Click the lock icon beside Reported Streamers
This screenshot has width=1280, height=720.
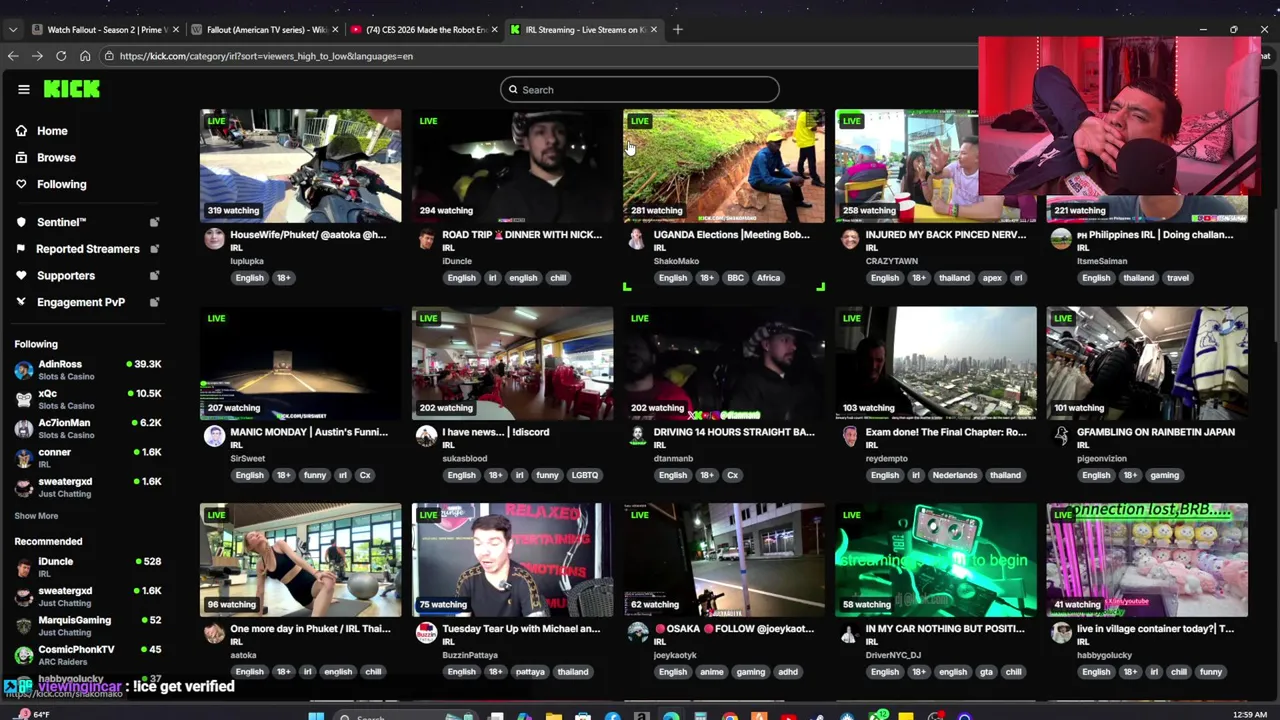tap(154, 249)
